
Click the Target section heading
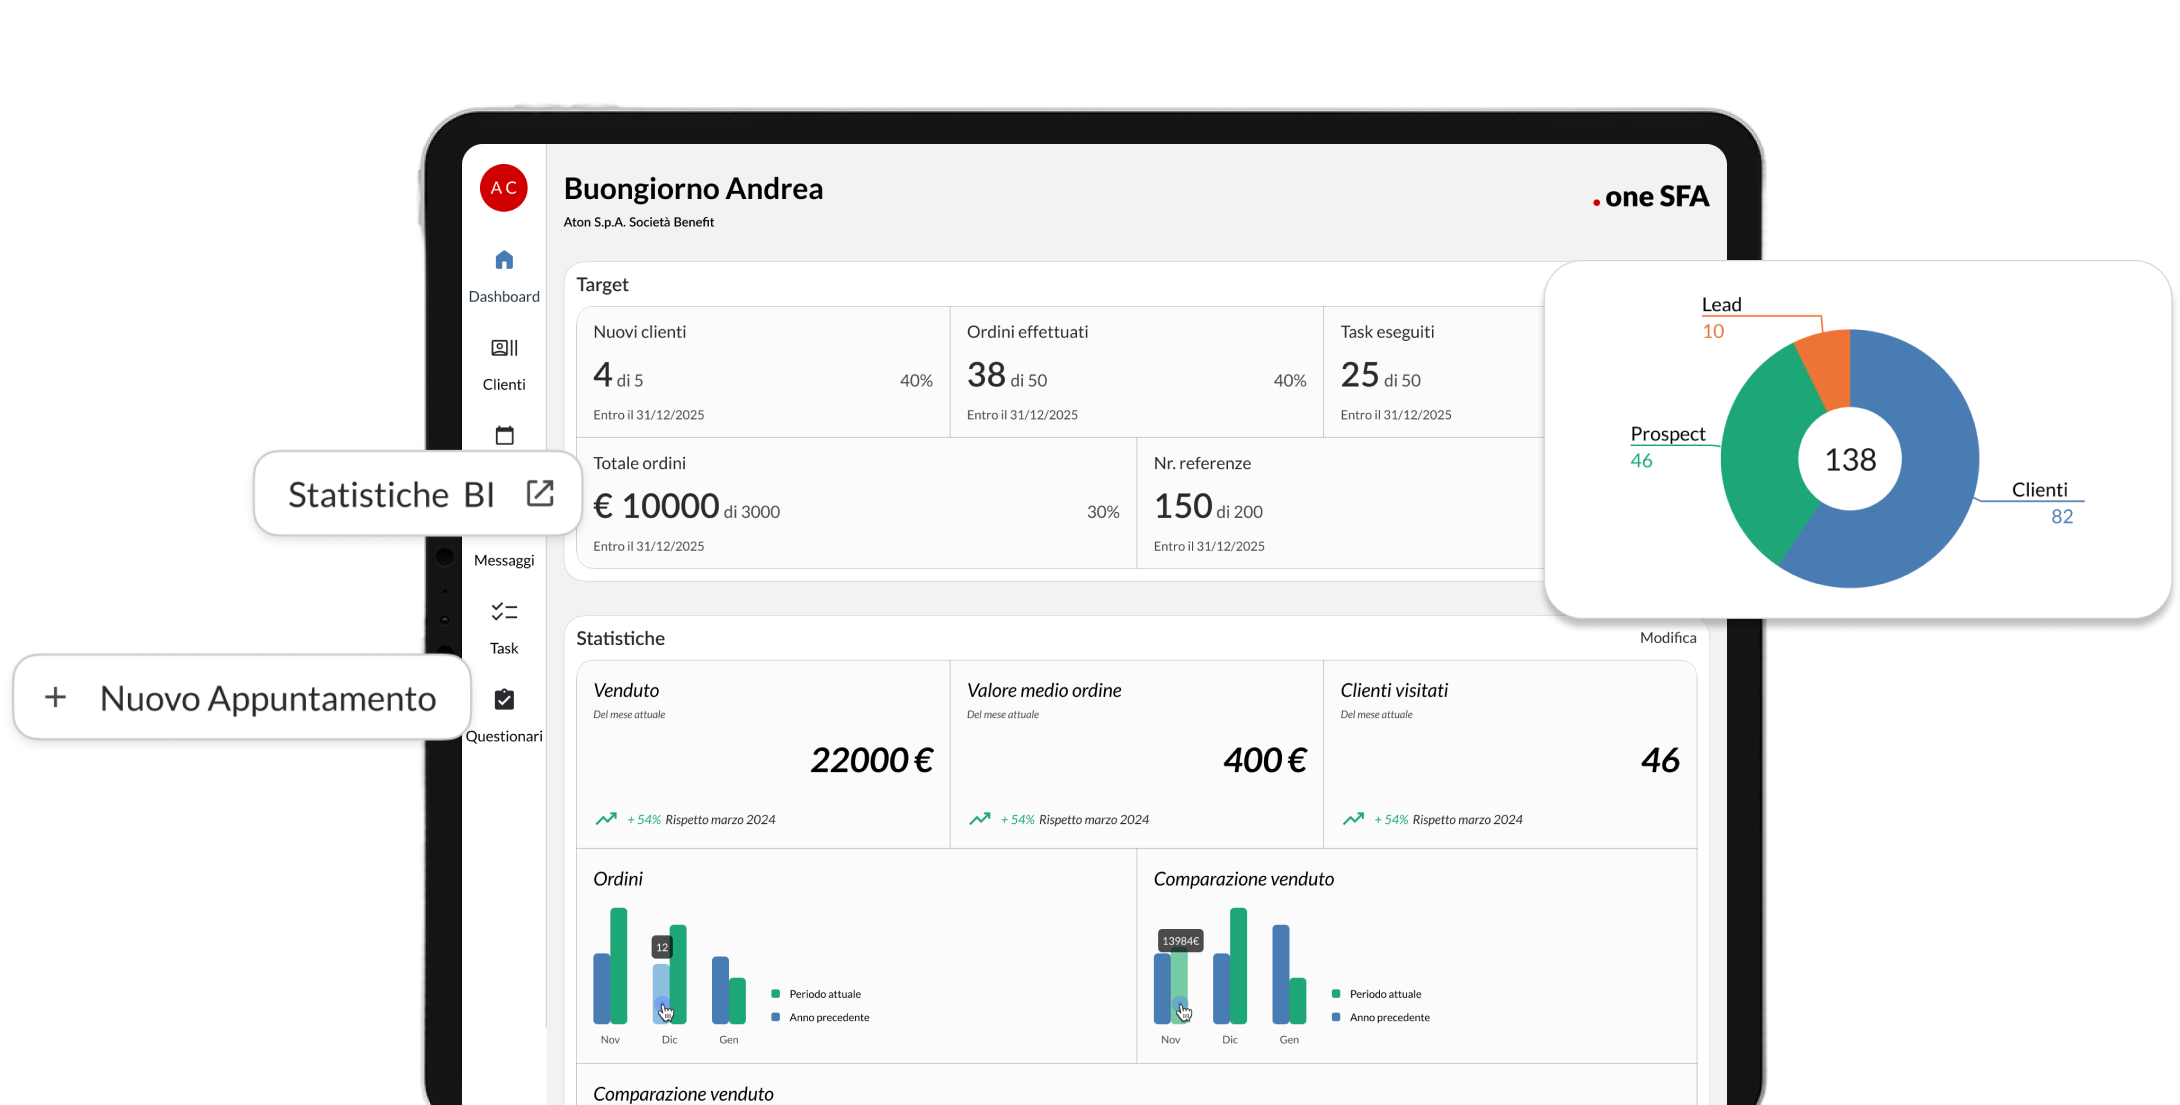pos(602,284)
